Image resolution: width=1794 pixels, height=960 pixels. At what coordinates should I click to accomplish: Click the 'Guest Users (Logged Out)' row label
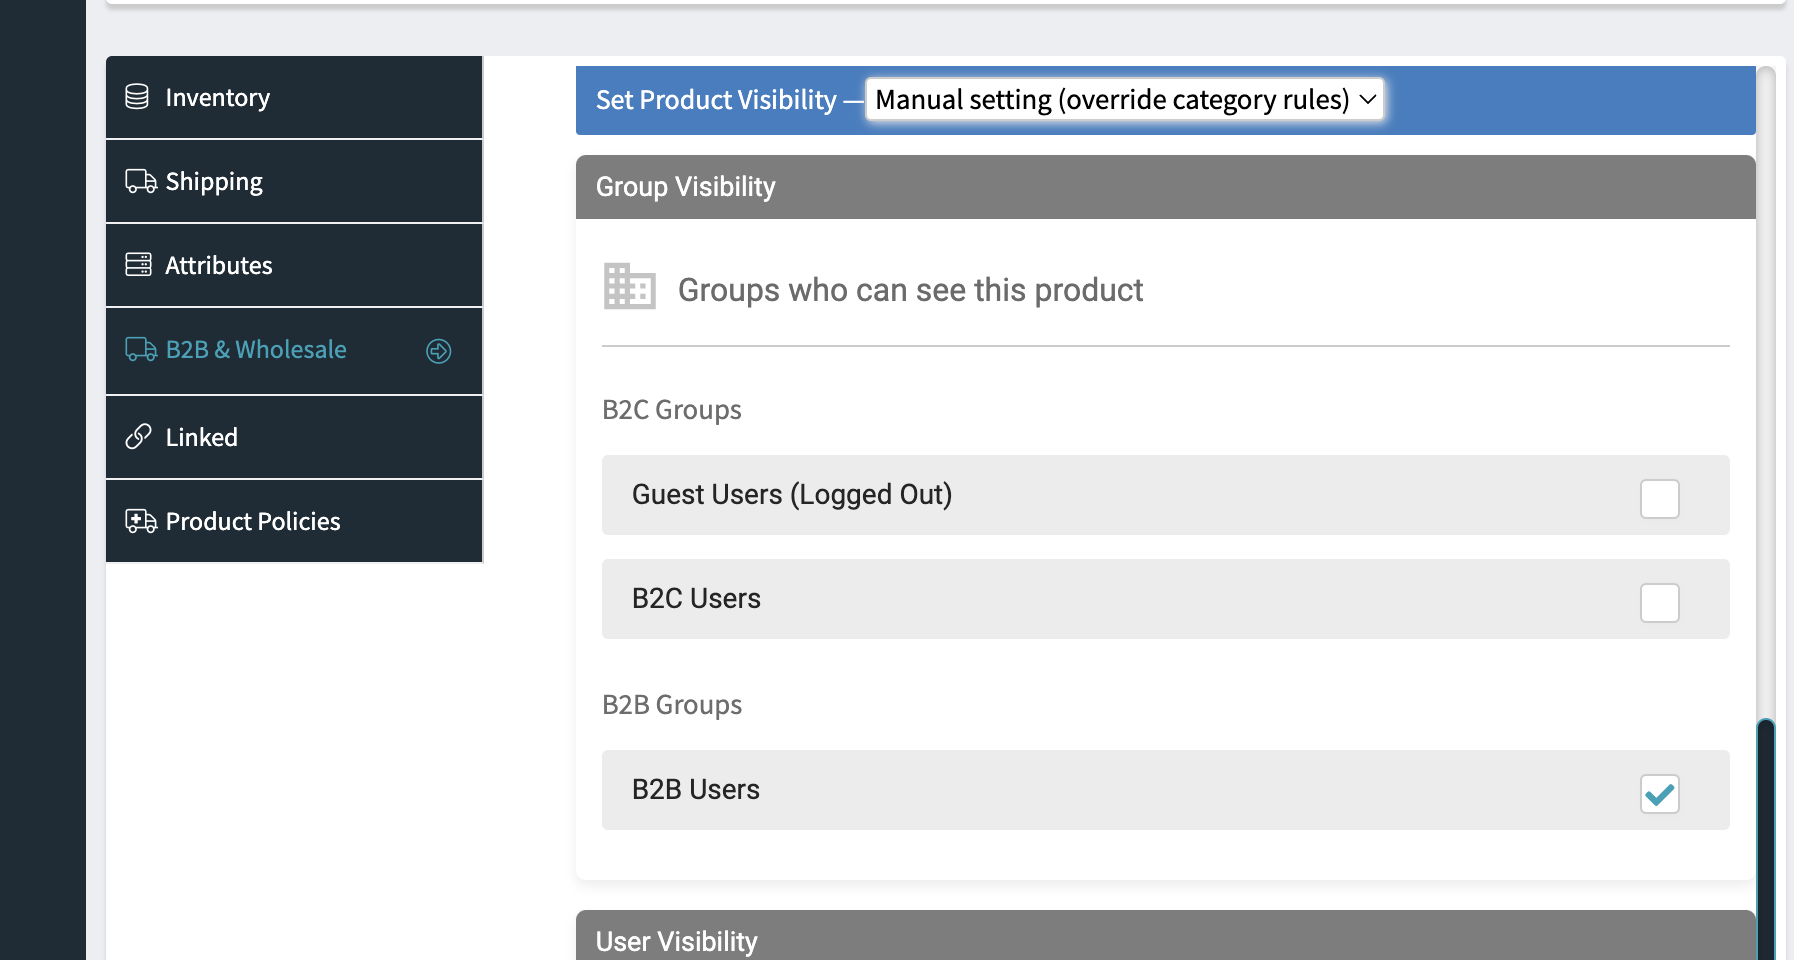click(x=792, y=494)
